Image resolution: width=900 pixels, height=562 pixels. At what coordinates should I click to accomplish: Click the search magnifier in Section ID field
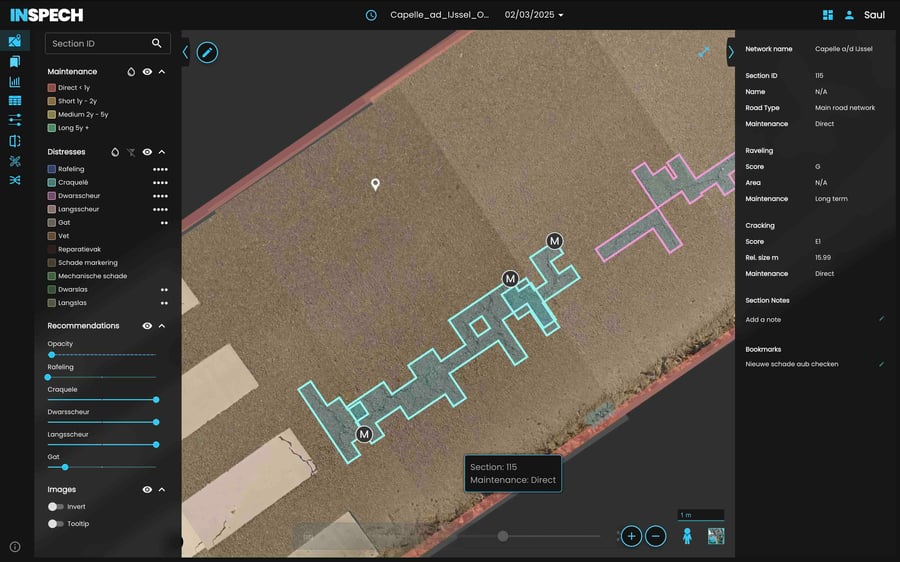tap(156, 43)
